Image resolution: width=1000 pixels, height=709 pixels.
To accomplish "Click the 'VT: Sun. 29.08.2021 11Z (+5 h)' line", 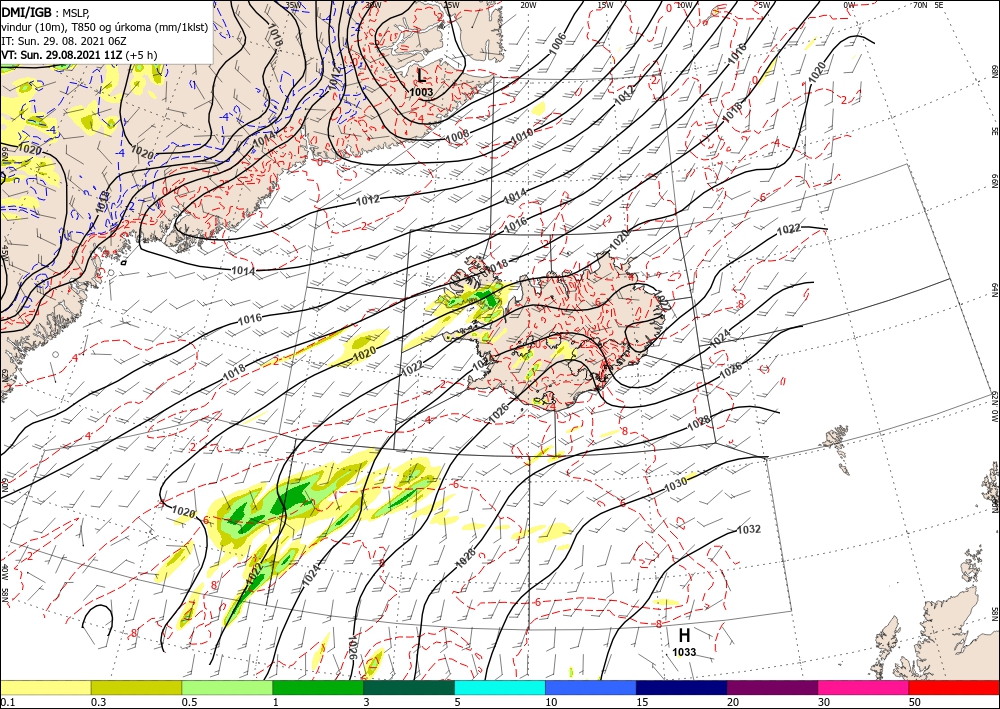I will coord(79,55).
